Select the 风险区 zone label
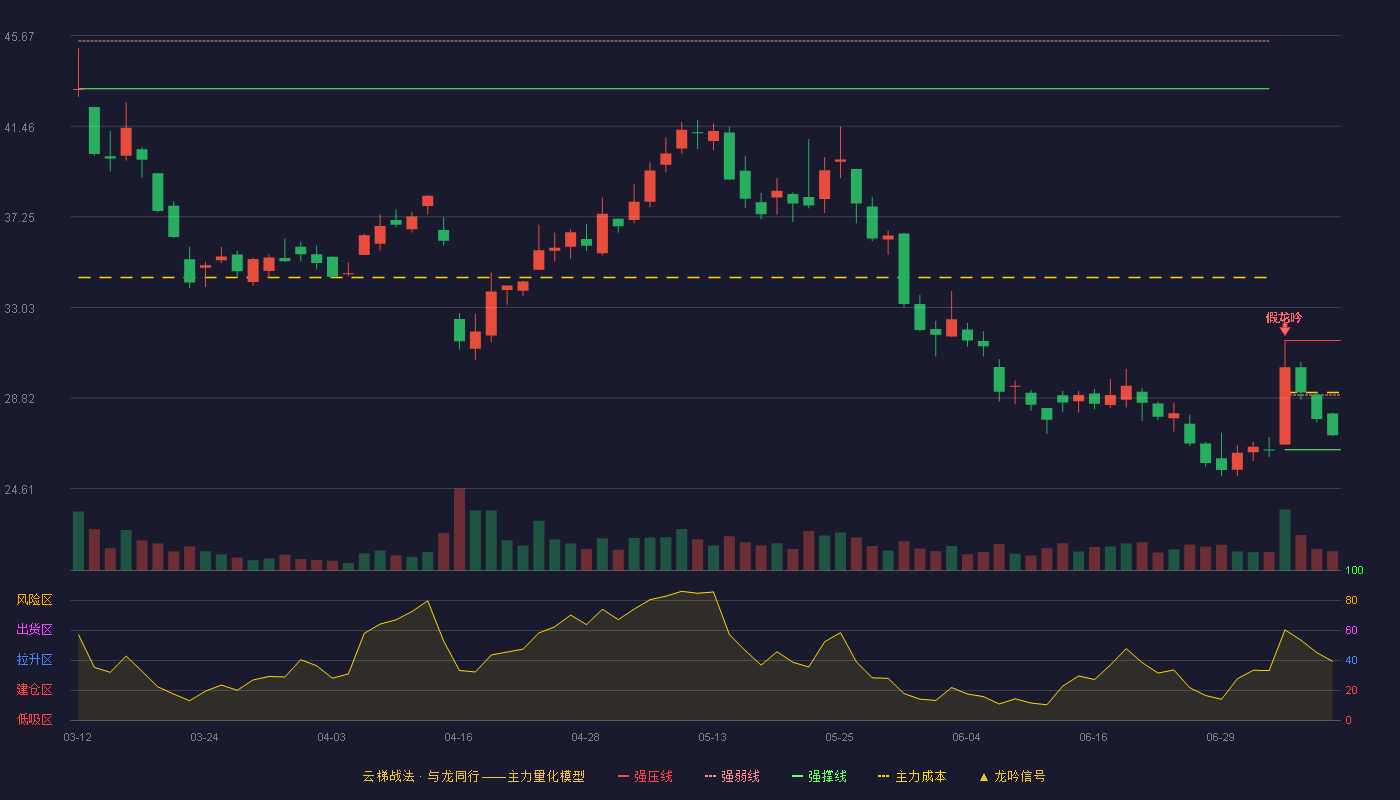 34,600
